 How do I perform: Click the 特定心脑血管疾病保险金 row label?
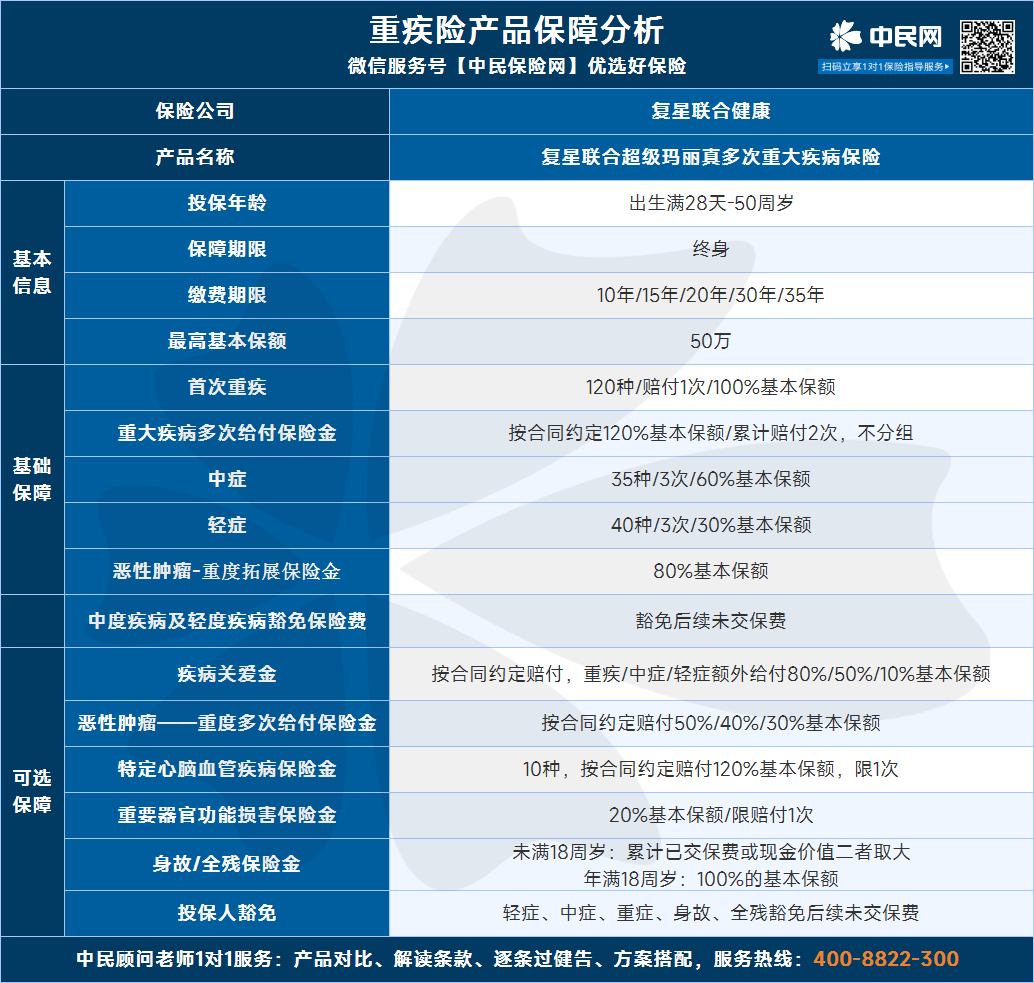(227, 769)
